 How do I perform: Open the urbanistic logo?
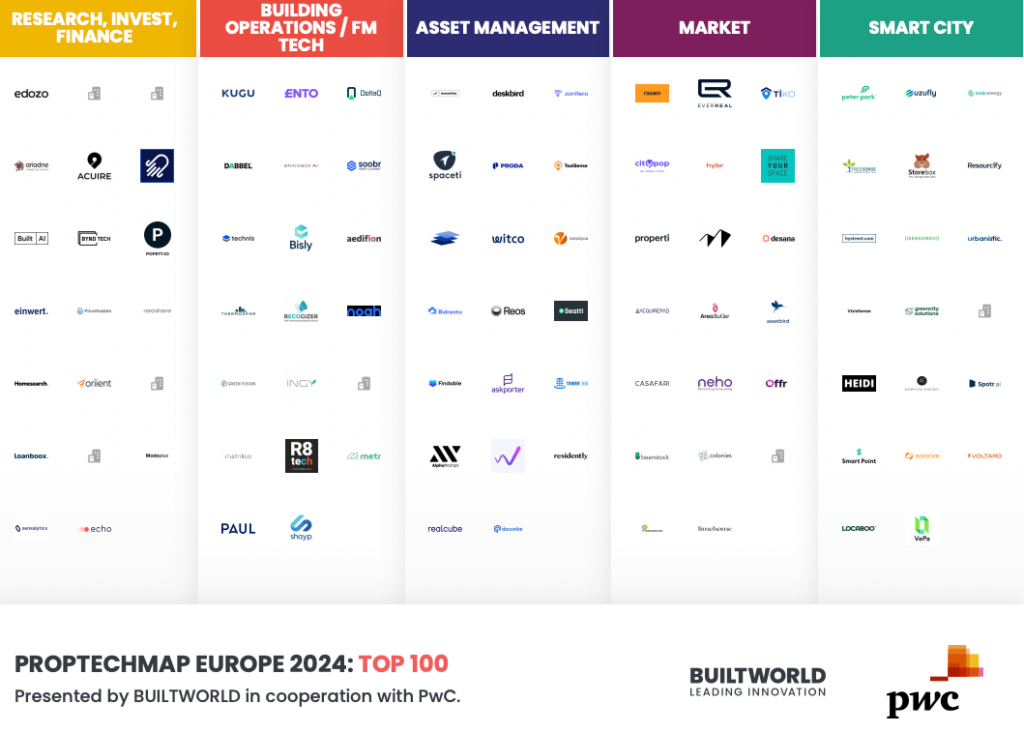(x=985, y=238)
